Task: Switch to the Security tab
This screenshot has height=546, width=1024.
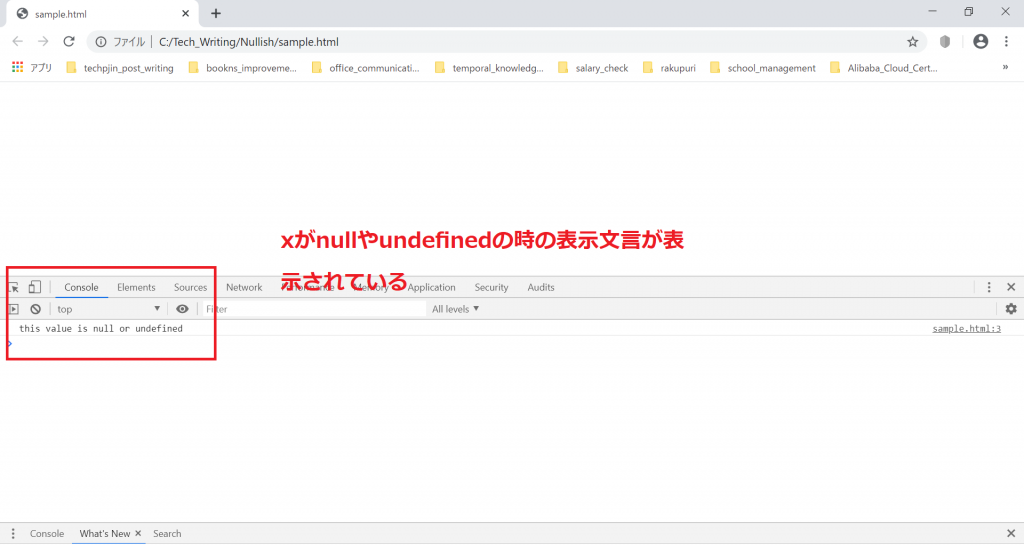Action: [491, 287]
